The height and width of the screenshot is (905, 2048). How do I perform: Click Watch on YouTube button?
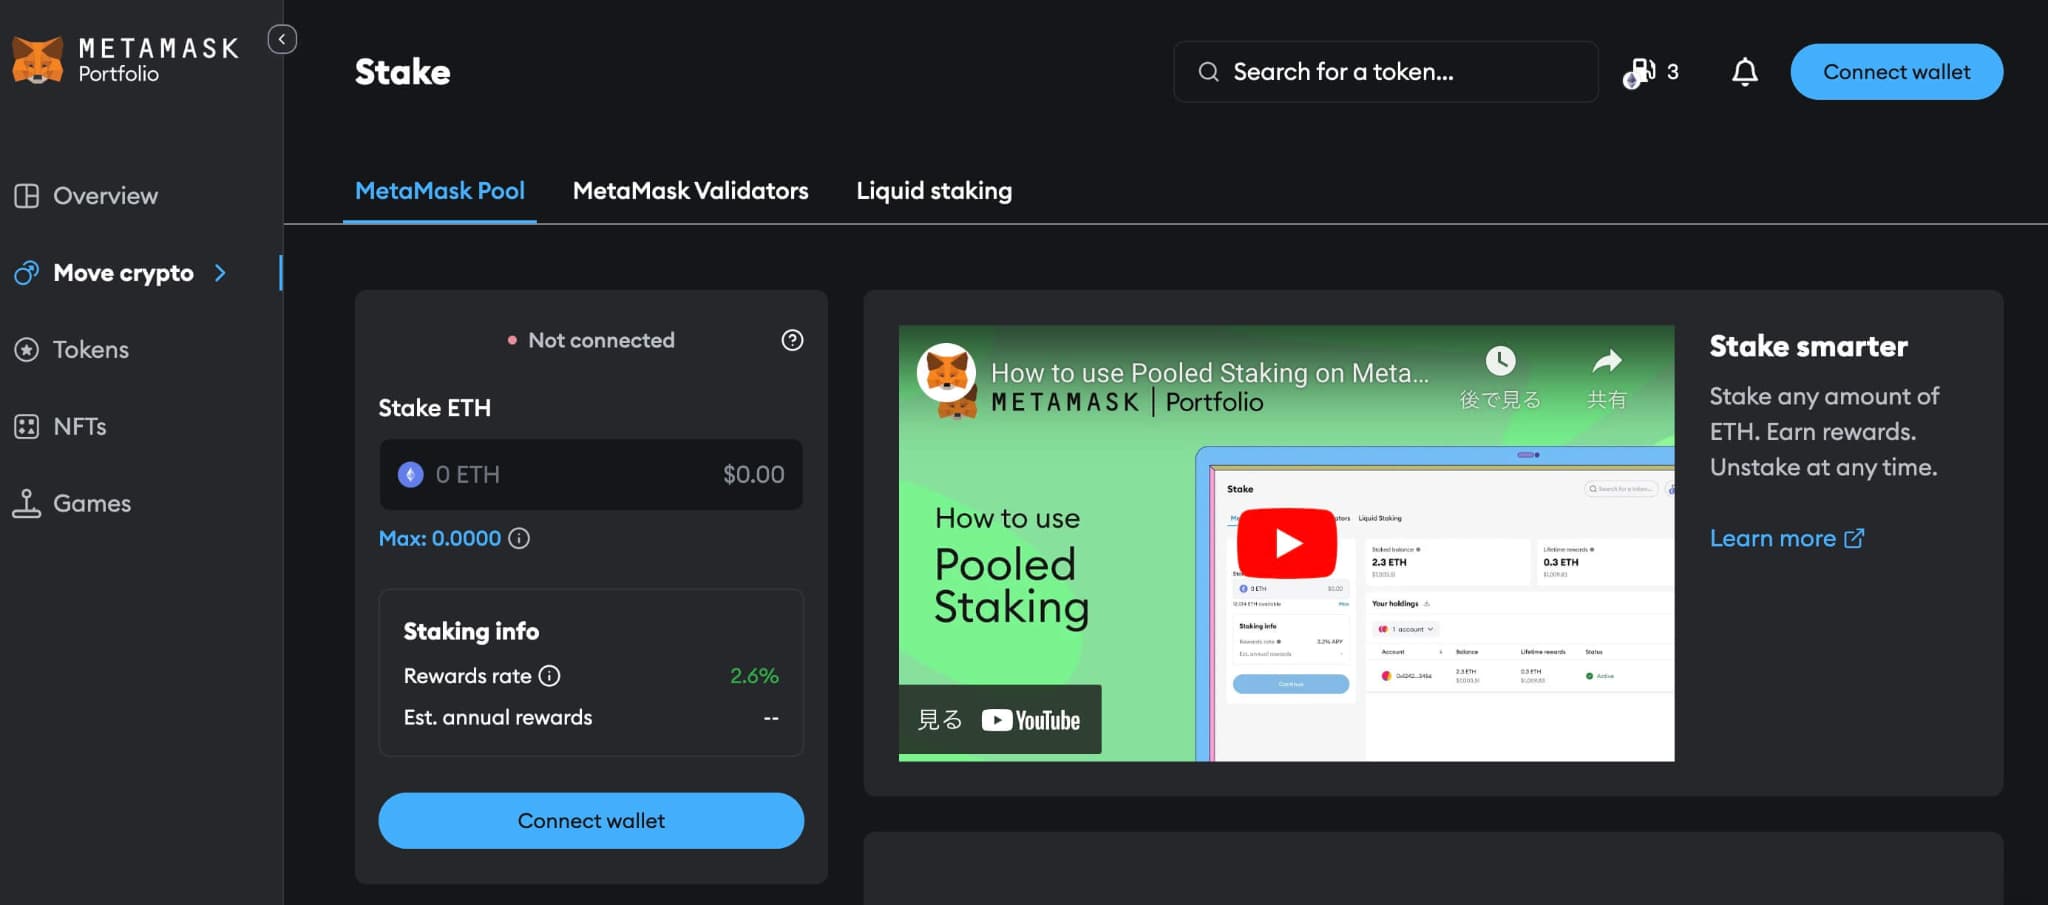pos(1000,720)
